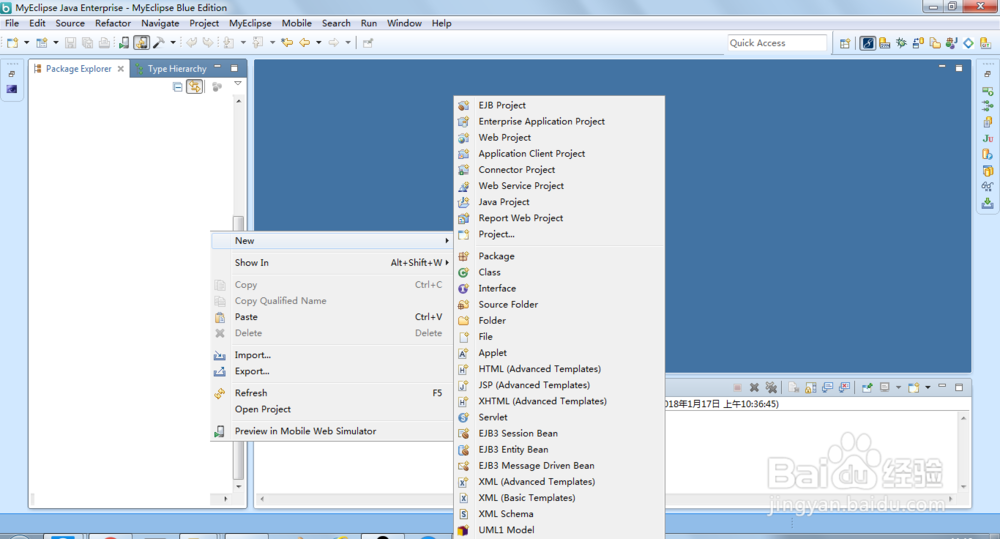Select Preview in Mobile Web Simulator
The image size is (1000, 539).
coord(332,431)
